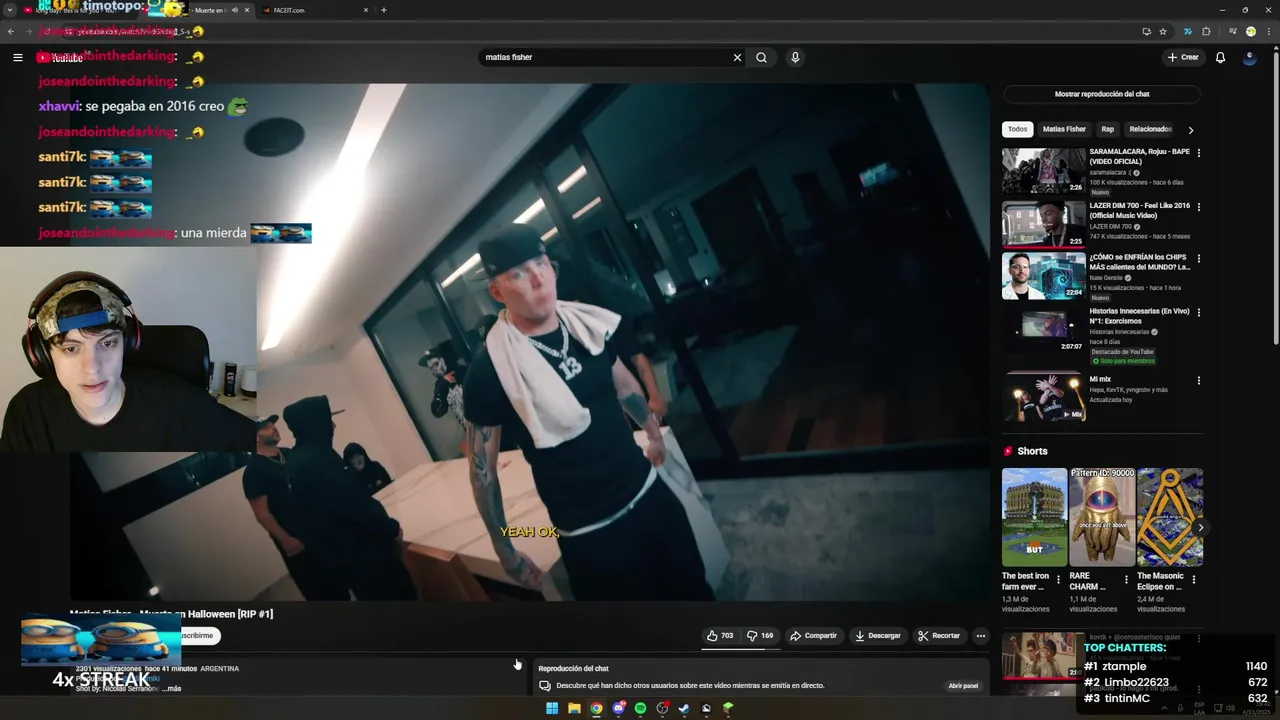Open LAZER DIM 700 Feel Like 2016 thumbnail
Image resolution: width=1280 pixels, height=720 pixels.
click(x=1043, y=224)
